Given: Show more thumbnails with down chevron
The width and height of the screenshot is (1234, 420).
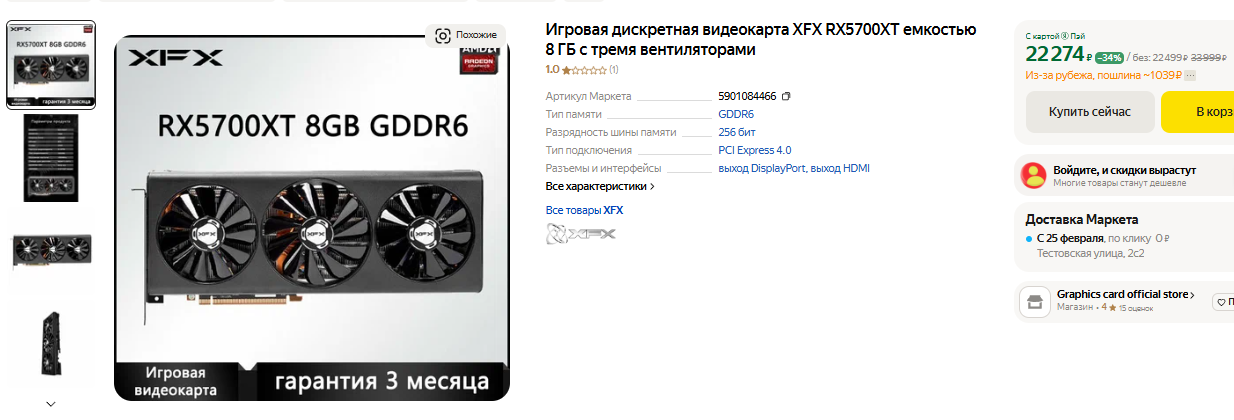Looking at the screenshot, I should (x=51, y=404).
